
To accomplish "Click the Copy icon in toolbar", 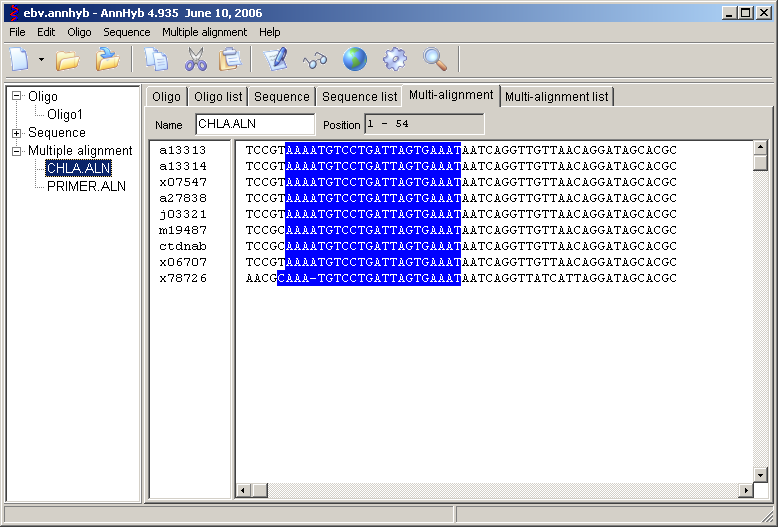I will pos(156,60).
